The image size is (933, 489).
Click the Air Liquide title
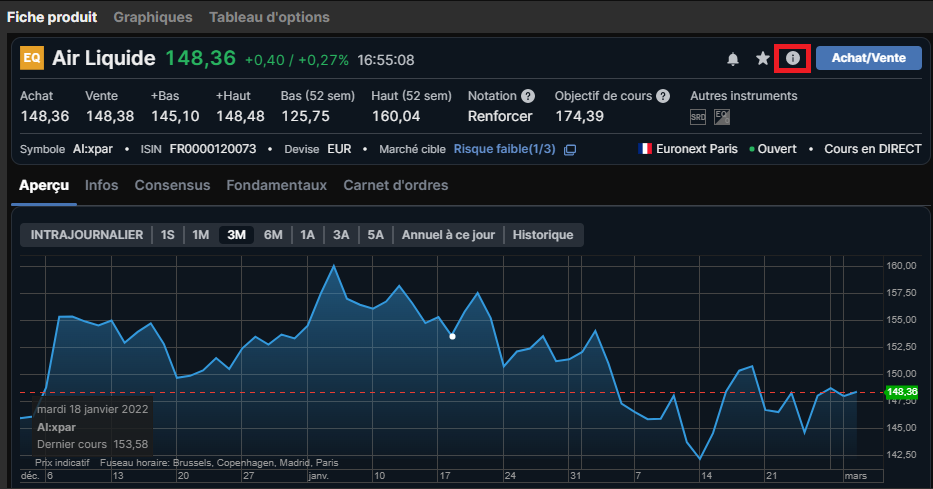tap(104, 58)
